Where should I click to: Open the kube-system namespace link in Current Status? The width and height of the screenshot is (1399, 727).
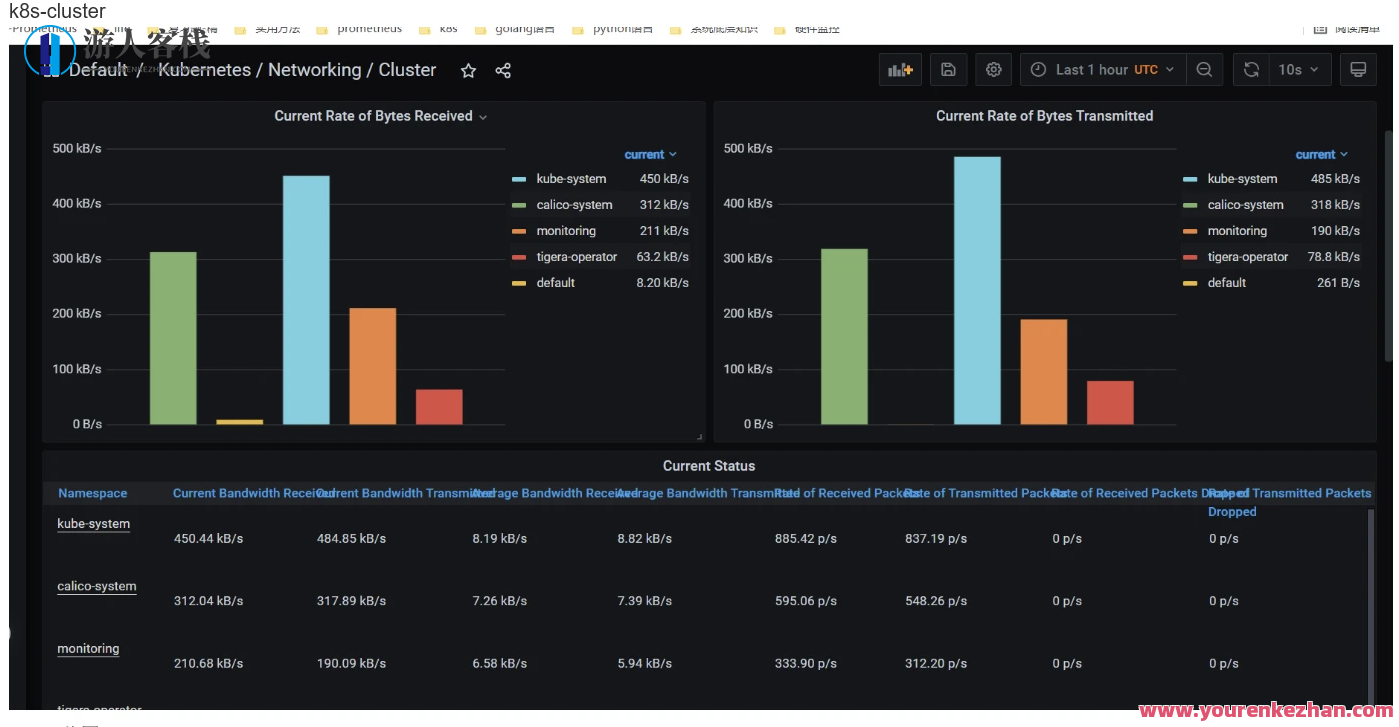93,523
